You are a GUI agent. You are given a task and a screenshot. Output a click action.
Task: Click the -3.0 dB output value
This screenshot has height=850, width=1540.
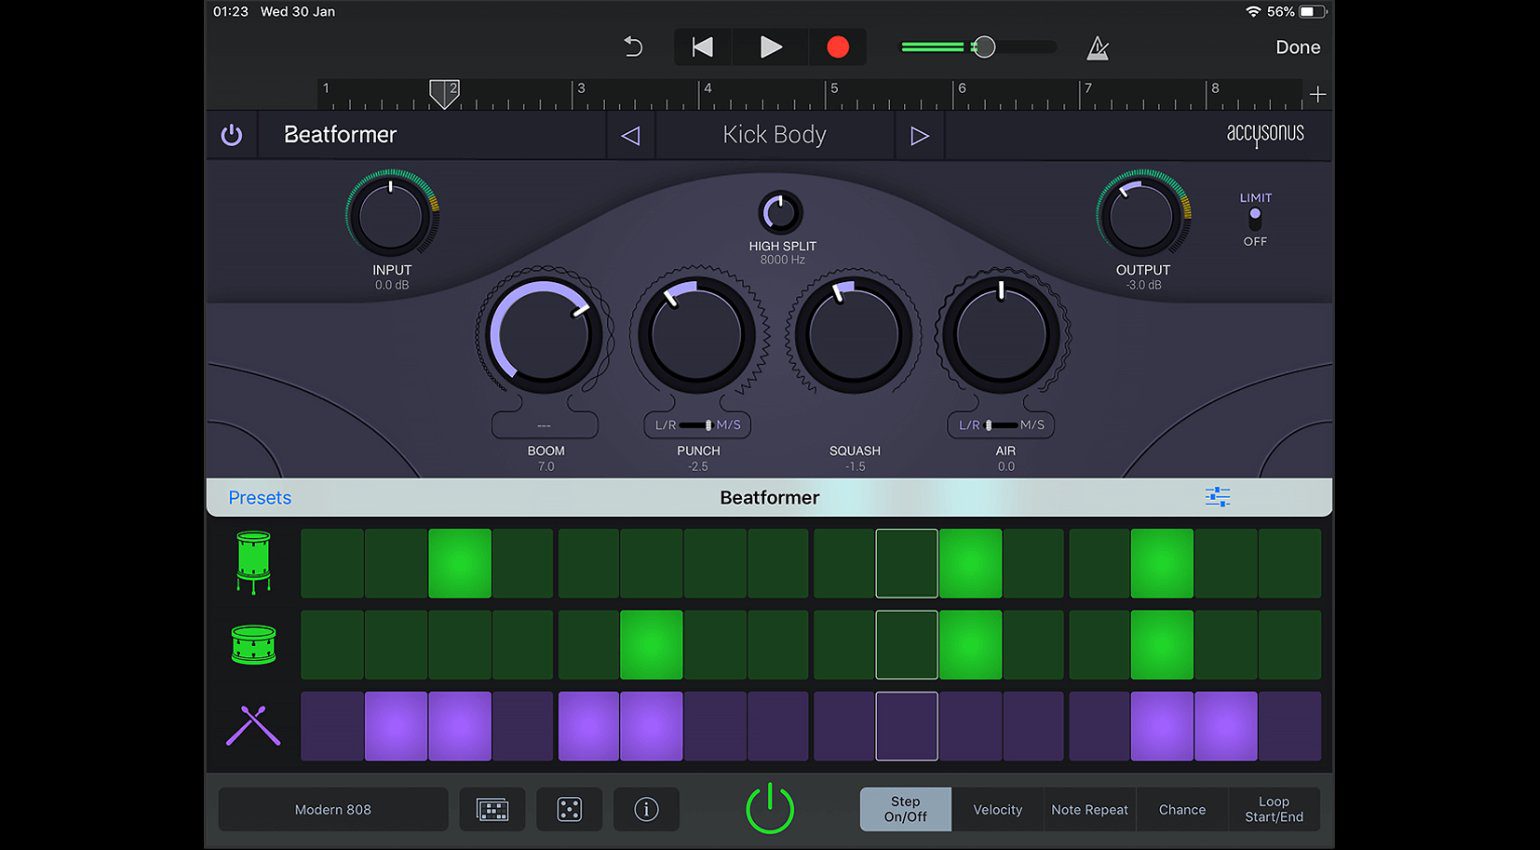(x=1143, y=285)
